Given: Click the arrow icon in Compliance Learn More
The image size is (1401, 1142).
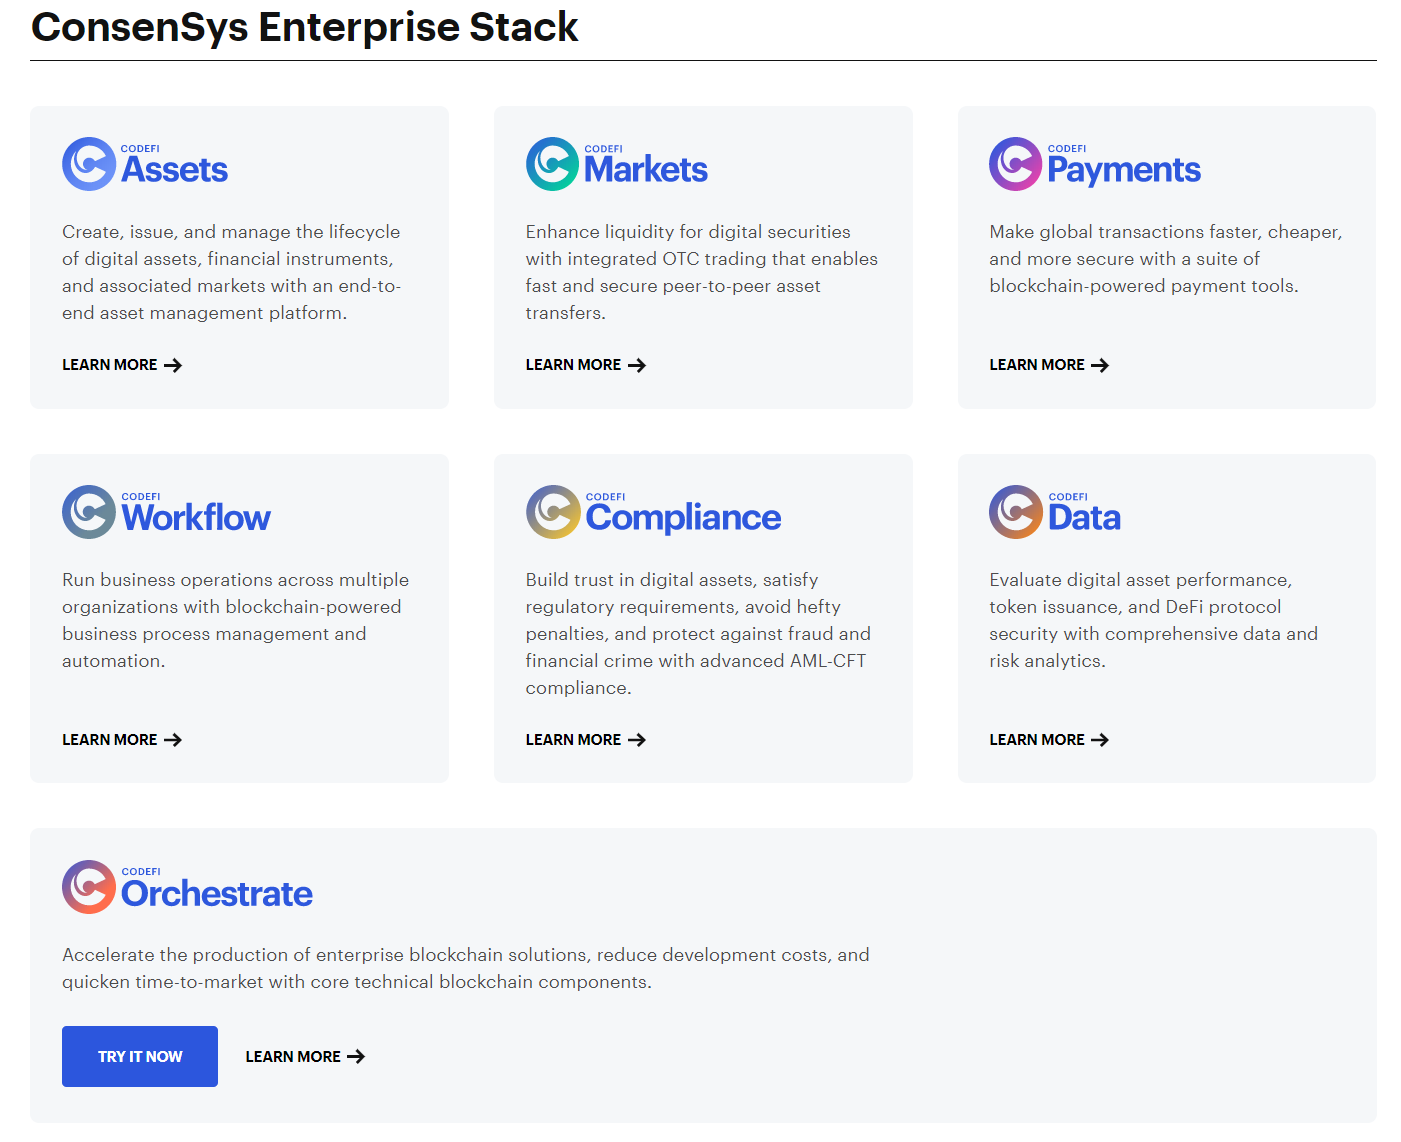Looking at the screenshot, I should [x=637, y=740].
